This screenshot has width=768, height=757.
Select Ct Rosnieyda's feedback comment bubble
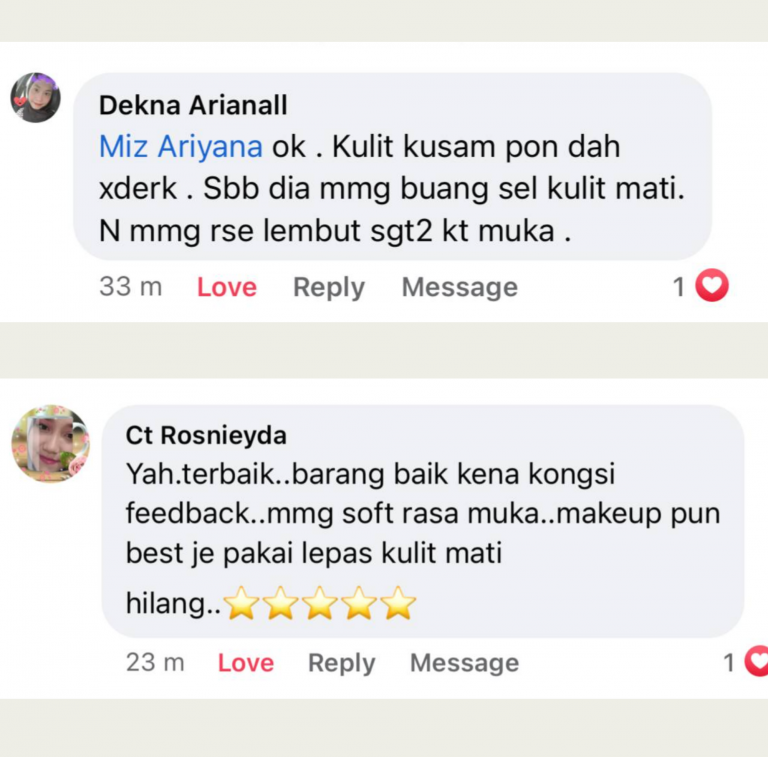click(423, 521)
